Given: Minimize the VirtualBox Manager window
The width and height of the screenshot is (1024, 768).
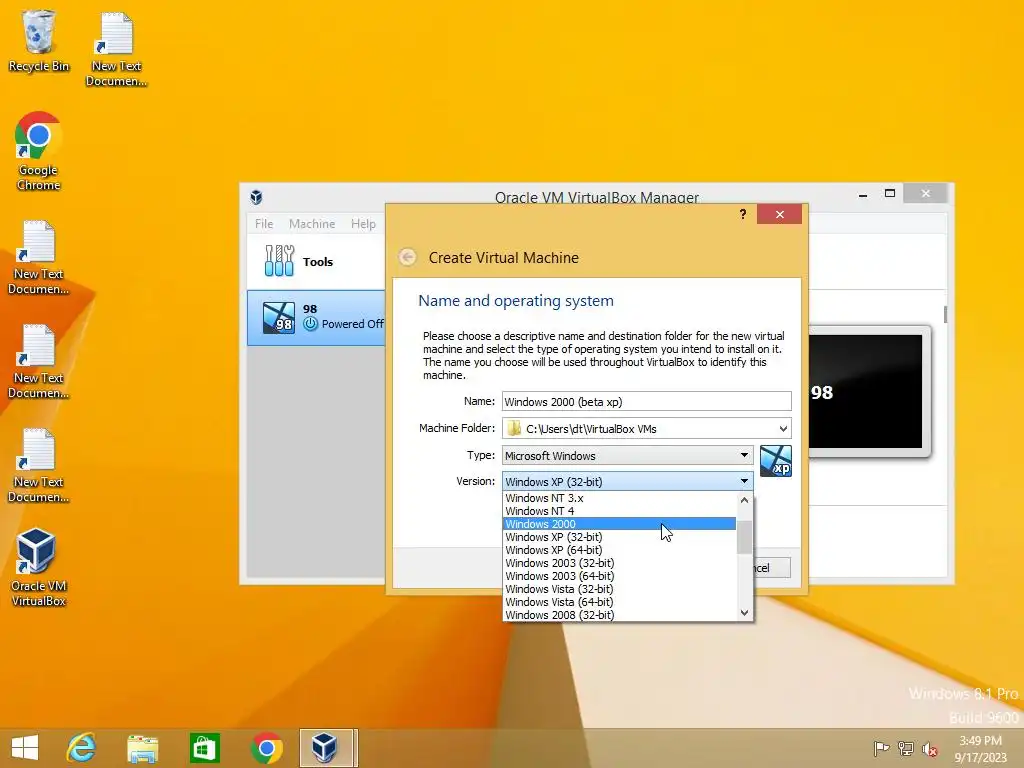Looking at the screenshot, I should [863, 194].
